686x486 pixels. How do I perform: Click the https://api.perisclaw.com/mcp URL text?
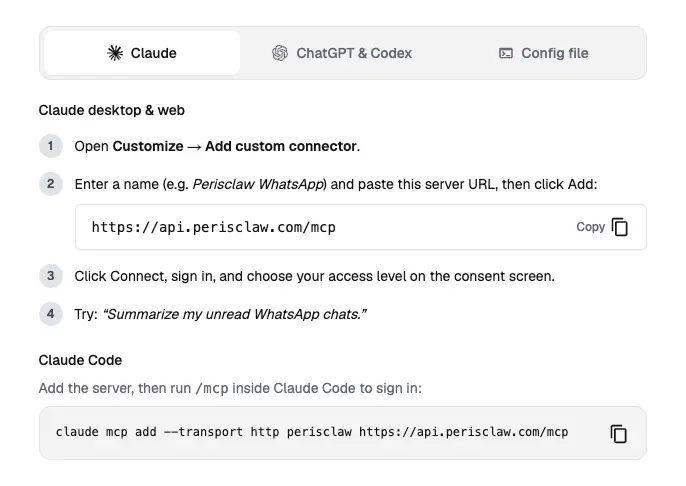click(x=214, y=227)
